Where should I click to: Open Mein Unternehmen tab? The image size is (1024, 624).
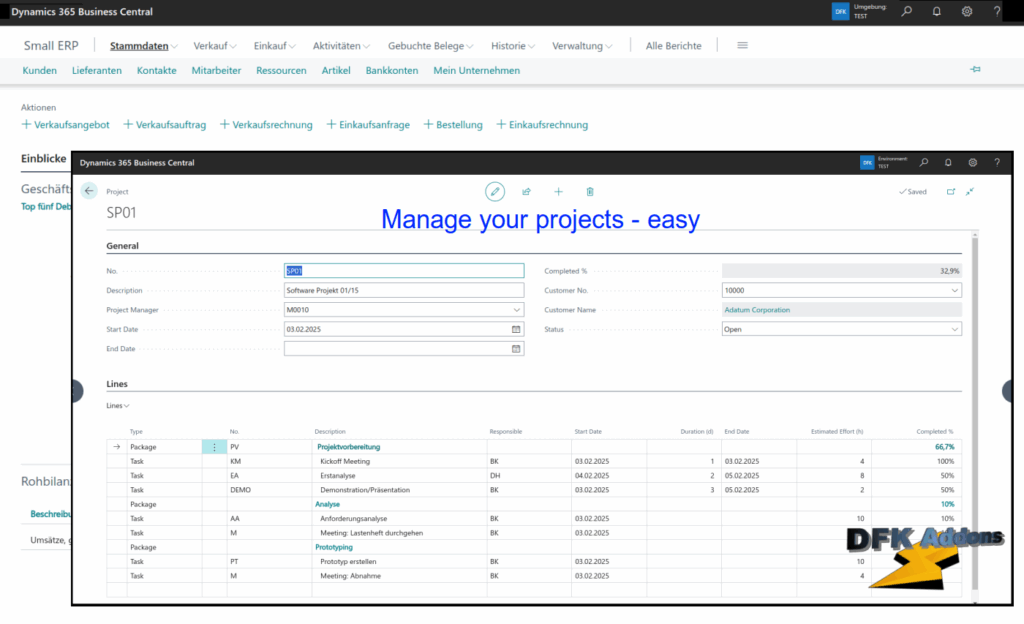point(477,70)
